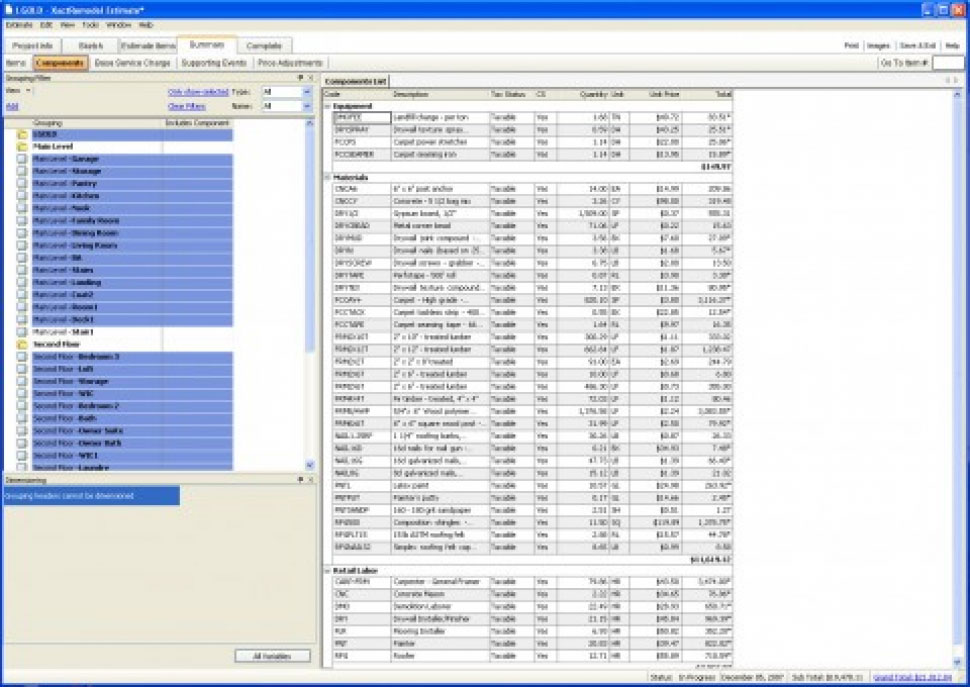Open the Type filter dropdown

tap(307, 92)
